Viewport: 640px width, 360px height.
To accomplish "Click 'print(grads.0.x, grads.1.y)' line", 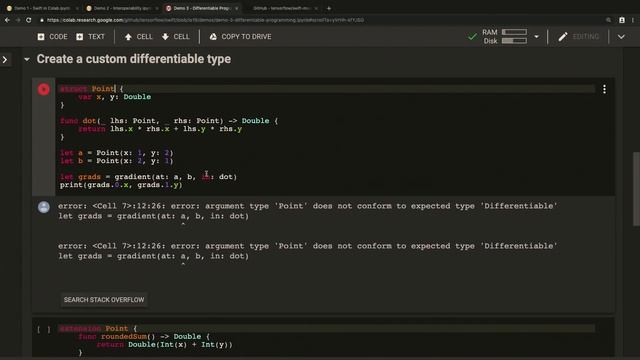I will (121, 185).
